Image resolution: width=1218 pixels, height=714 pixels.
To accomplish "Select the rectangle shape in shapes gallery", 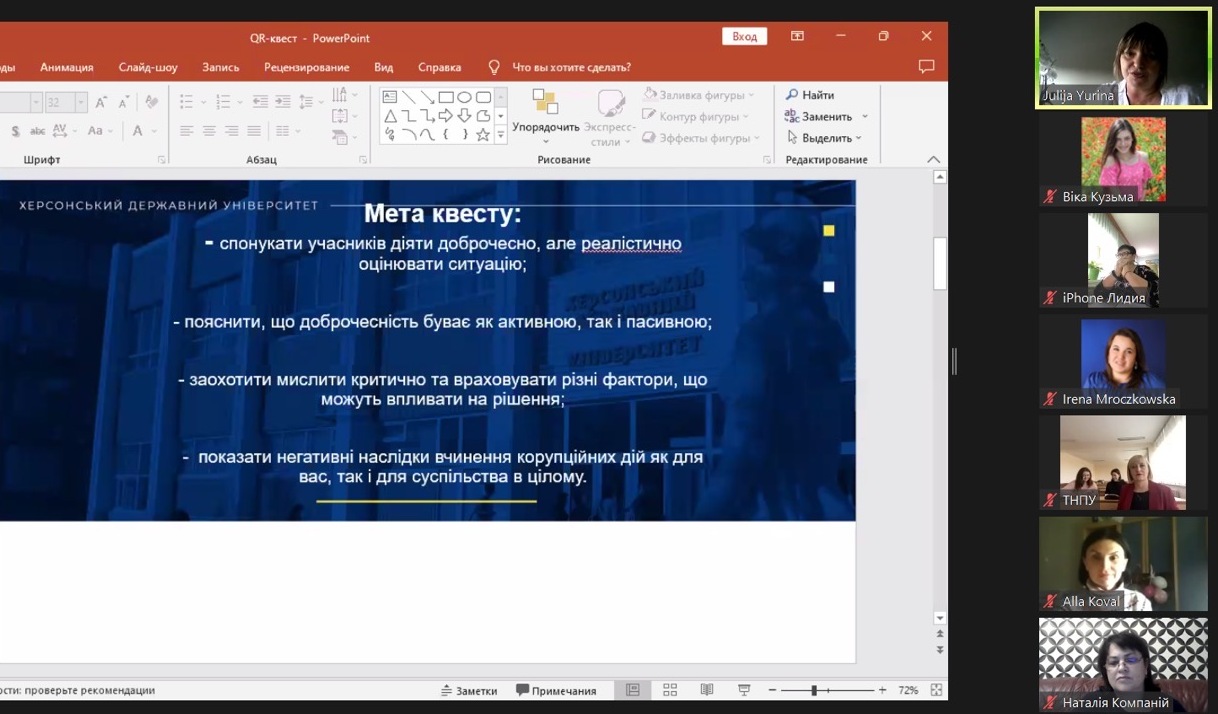I will [446, 97].
